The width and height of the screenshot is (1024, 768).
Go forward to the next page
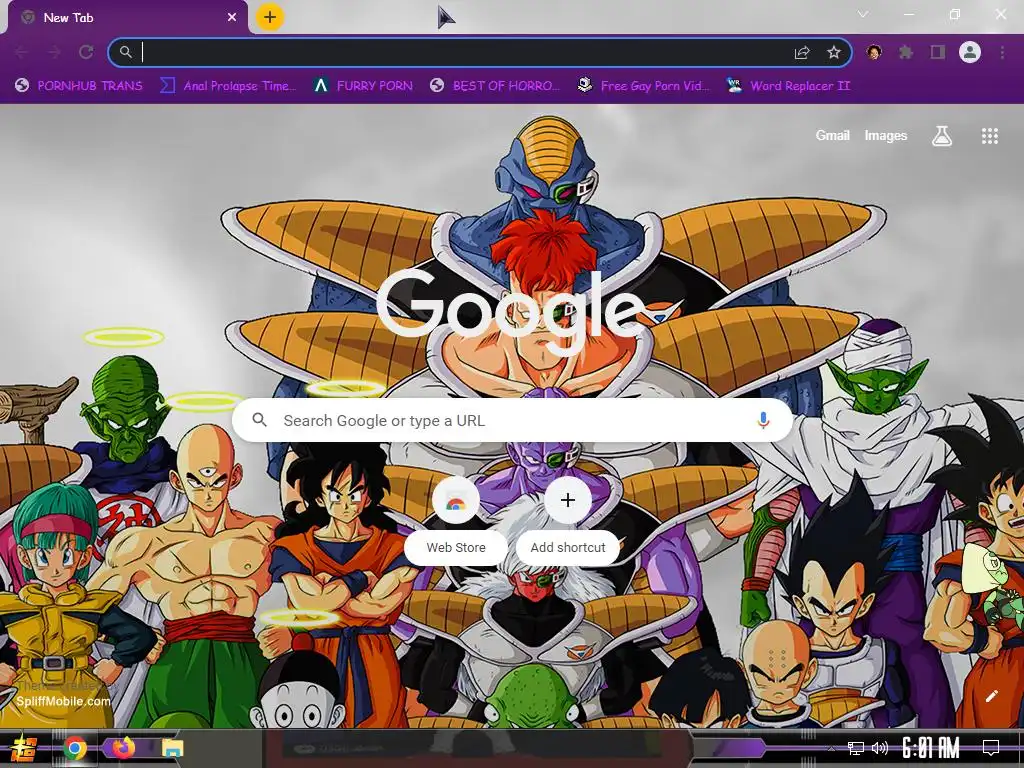point(54,52)
